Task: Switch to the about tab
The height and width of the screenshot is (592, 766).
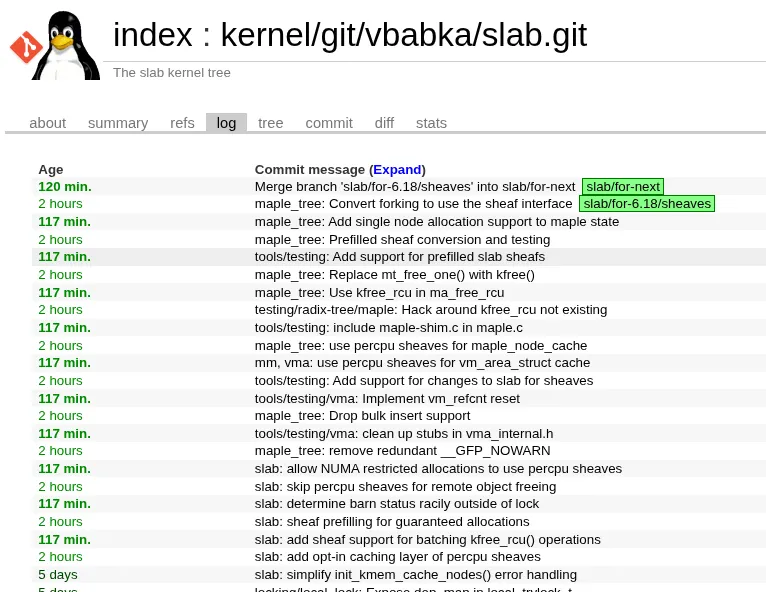Action: coord(47,123)
